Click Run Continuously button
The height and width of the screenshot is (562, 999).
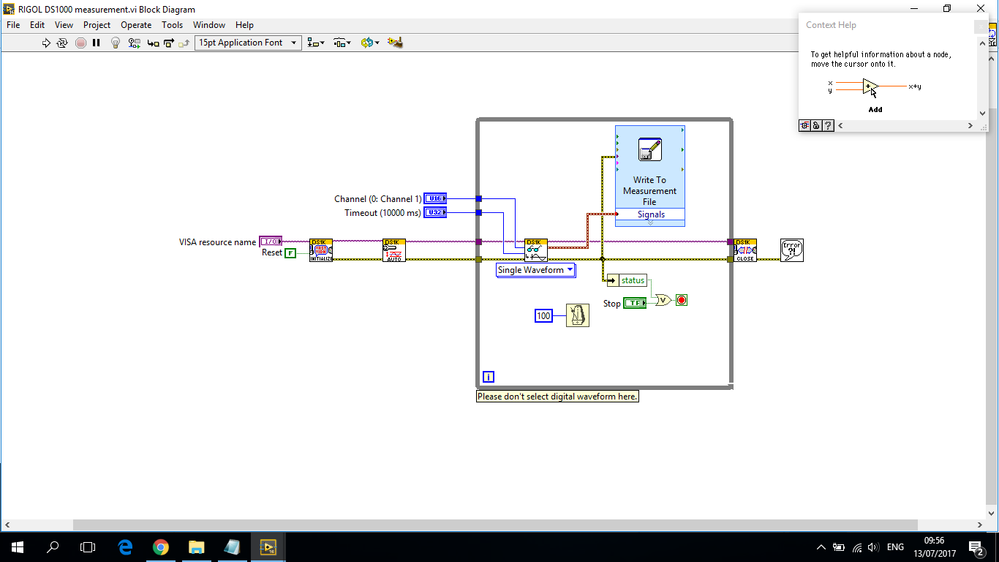[62, 43]
